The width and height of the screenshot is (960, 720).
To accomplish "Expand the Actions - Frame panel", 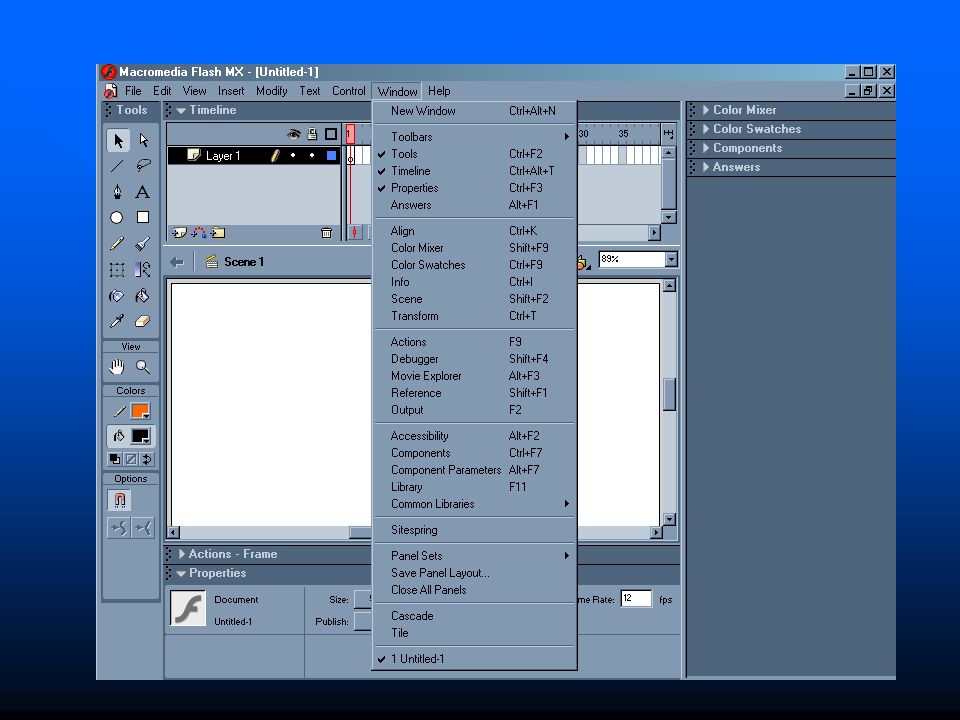I will (181, 554).
